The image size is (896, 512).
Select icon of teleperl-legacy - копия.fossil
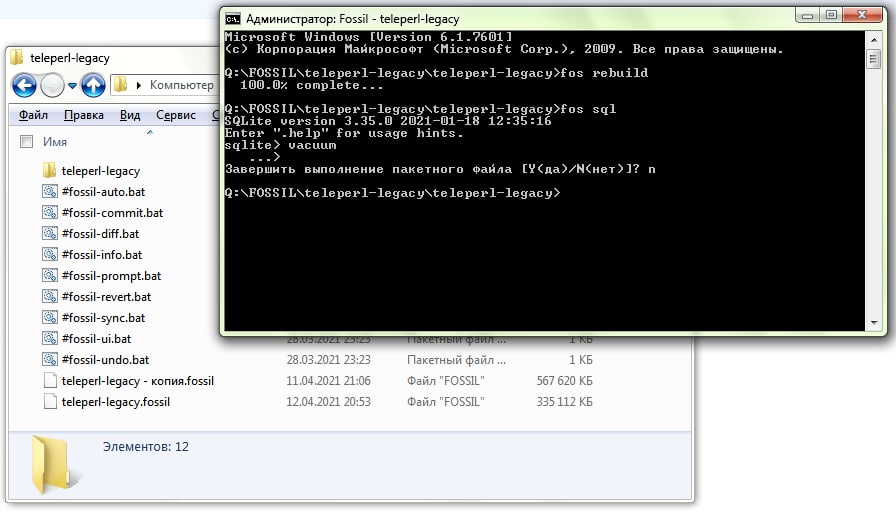coord(50,381)
